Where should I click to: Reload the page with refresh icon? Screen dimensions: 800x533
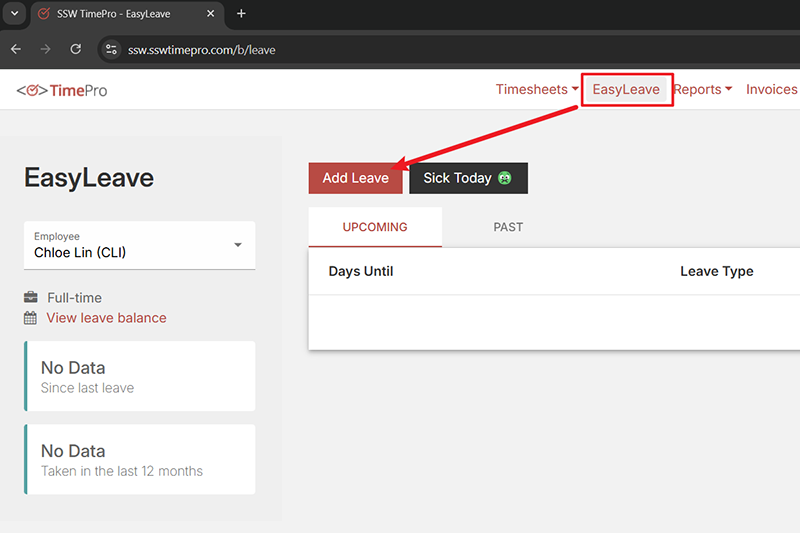coord(76,49)
